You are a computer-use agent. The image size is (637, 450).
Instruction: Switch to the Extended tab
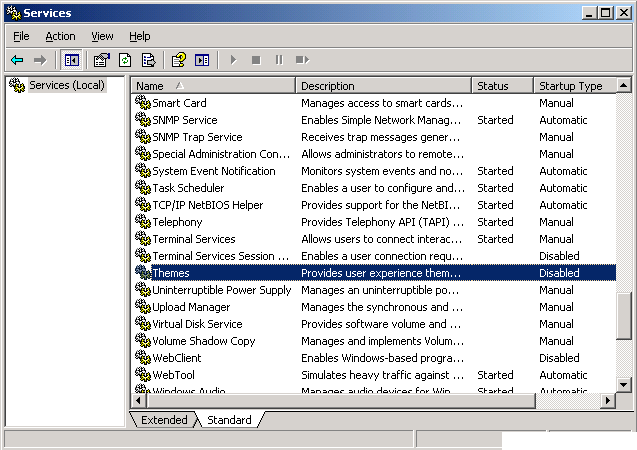pos(164,420)
